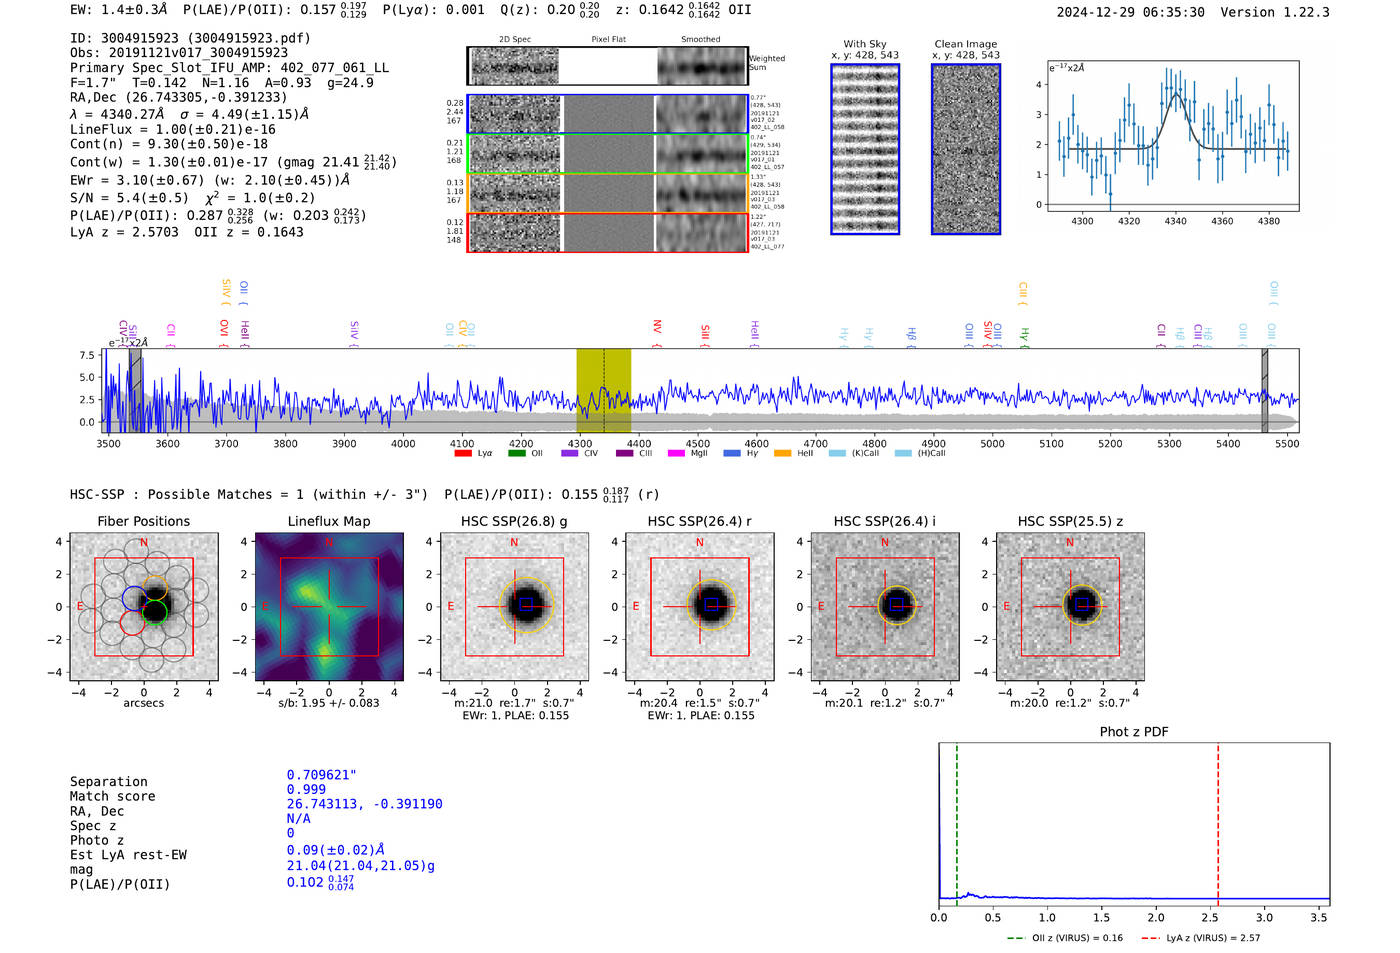Click the hatched gray band near 5460 Å
This screenshot has width=1400, height=953.
point(1264,390)
